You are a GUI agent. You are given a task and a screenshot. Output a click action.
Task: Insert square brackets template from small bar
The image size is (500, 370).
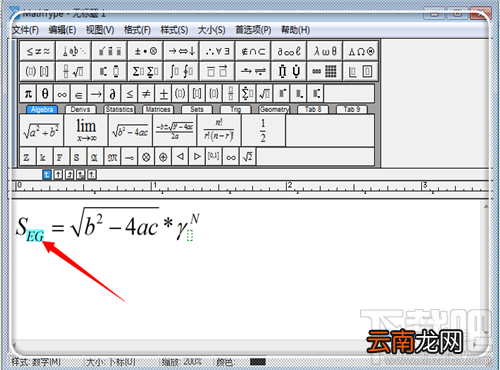pyautogui.click(x=197, y=94)
